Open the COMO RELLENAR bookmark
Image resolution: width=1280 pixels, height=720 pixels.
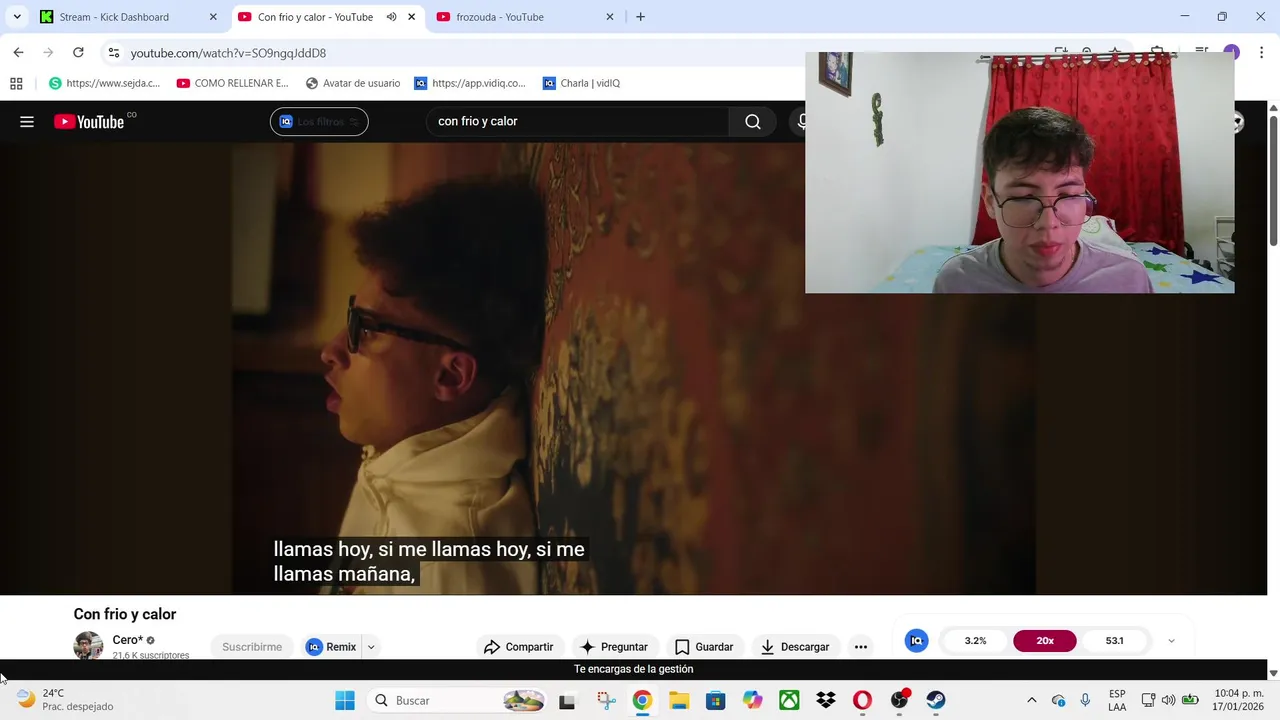coord(232,83)
